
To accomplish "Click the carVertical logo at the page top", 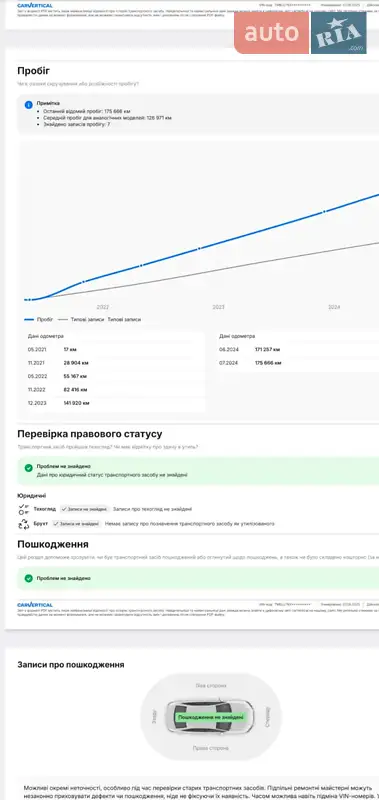I will click(35, 5).
